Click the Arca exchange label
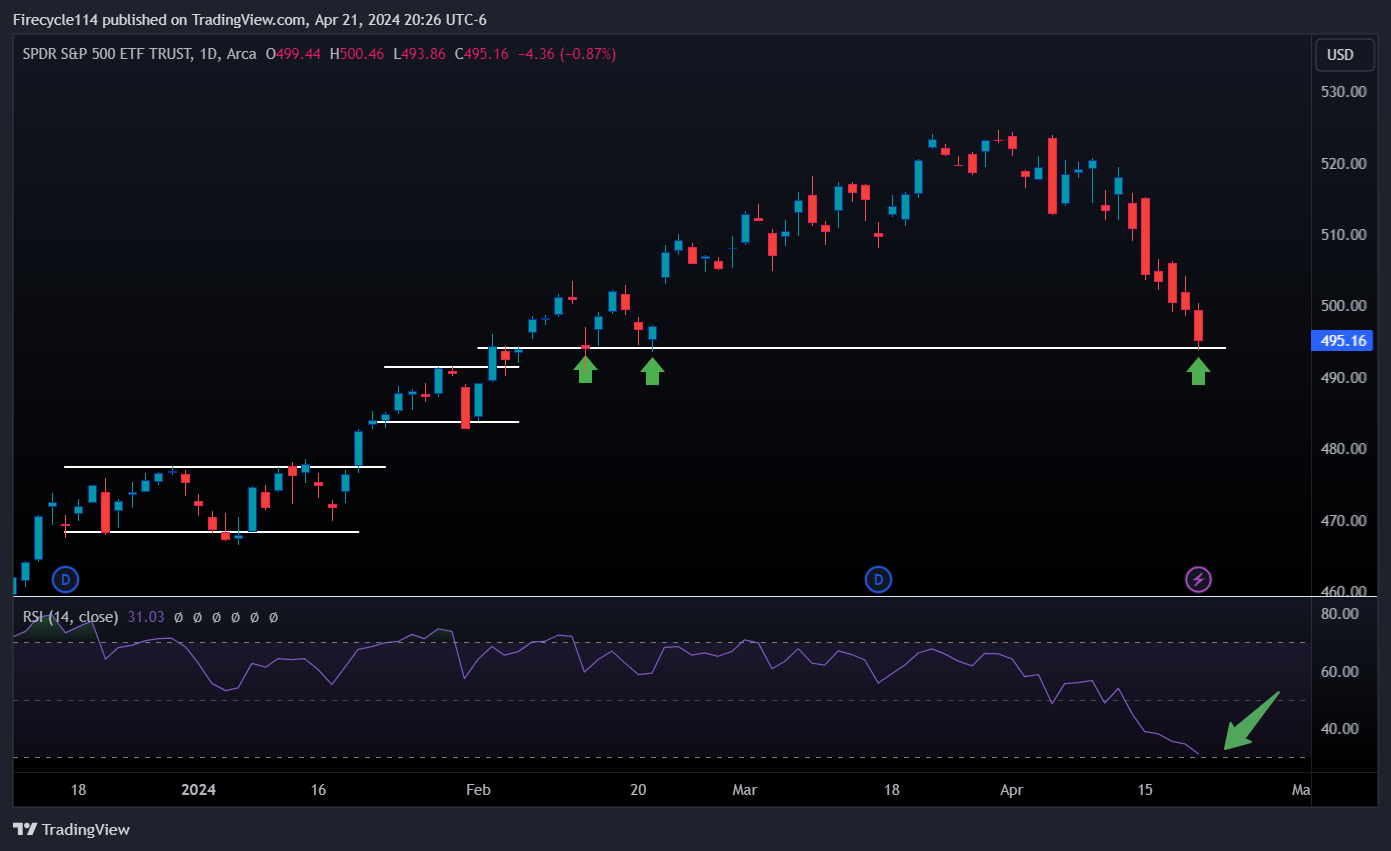 coord(241,54)
